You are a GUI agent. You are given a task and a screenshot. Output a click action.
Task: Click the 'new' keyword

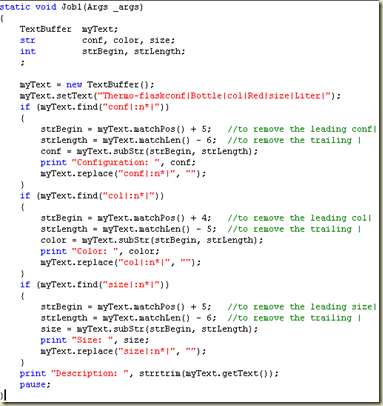point(74,85)
